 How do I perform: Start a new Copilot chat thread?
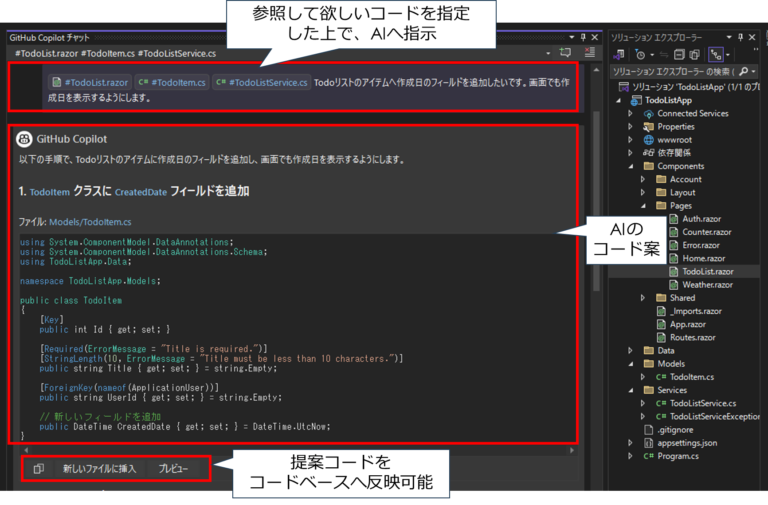click(x=565, y=52)
